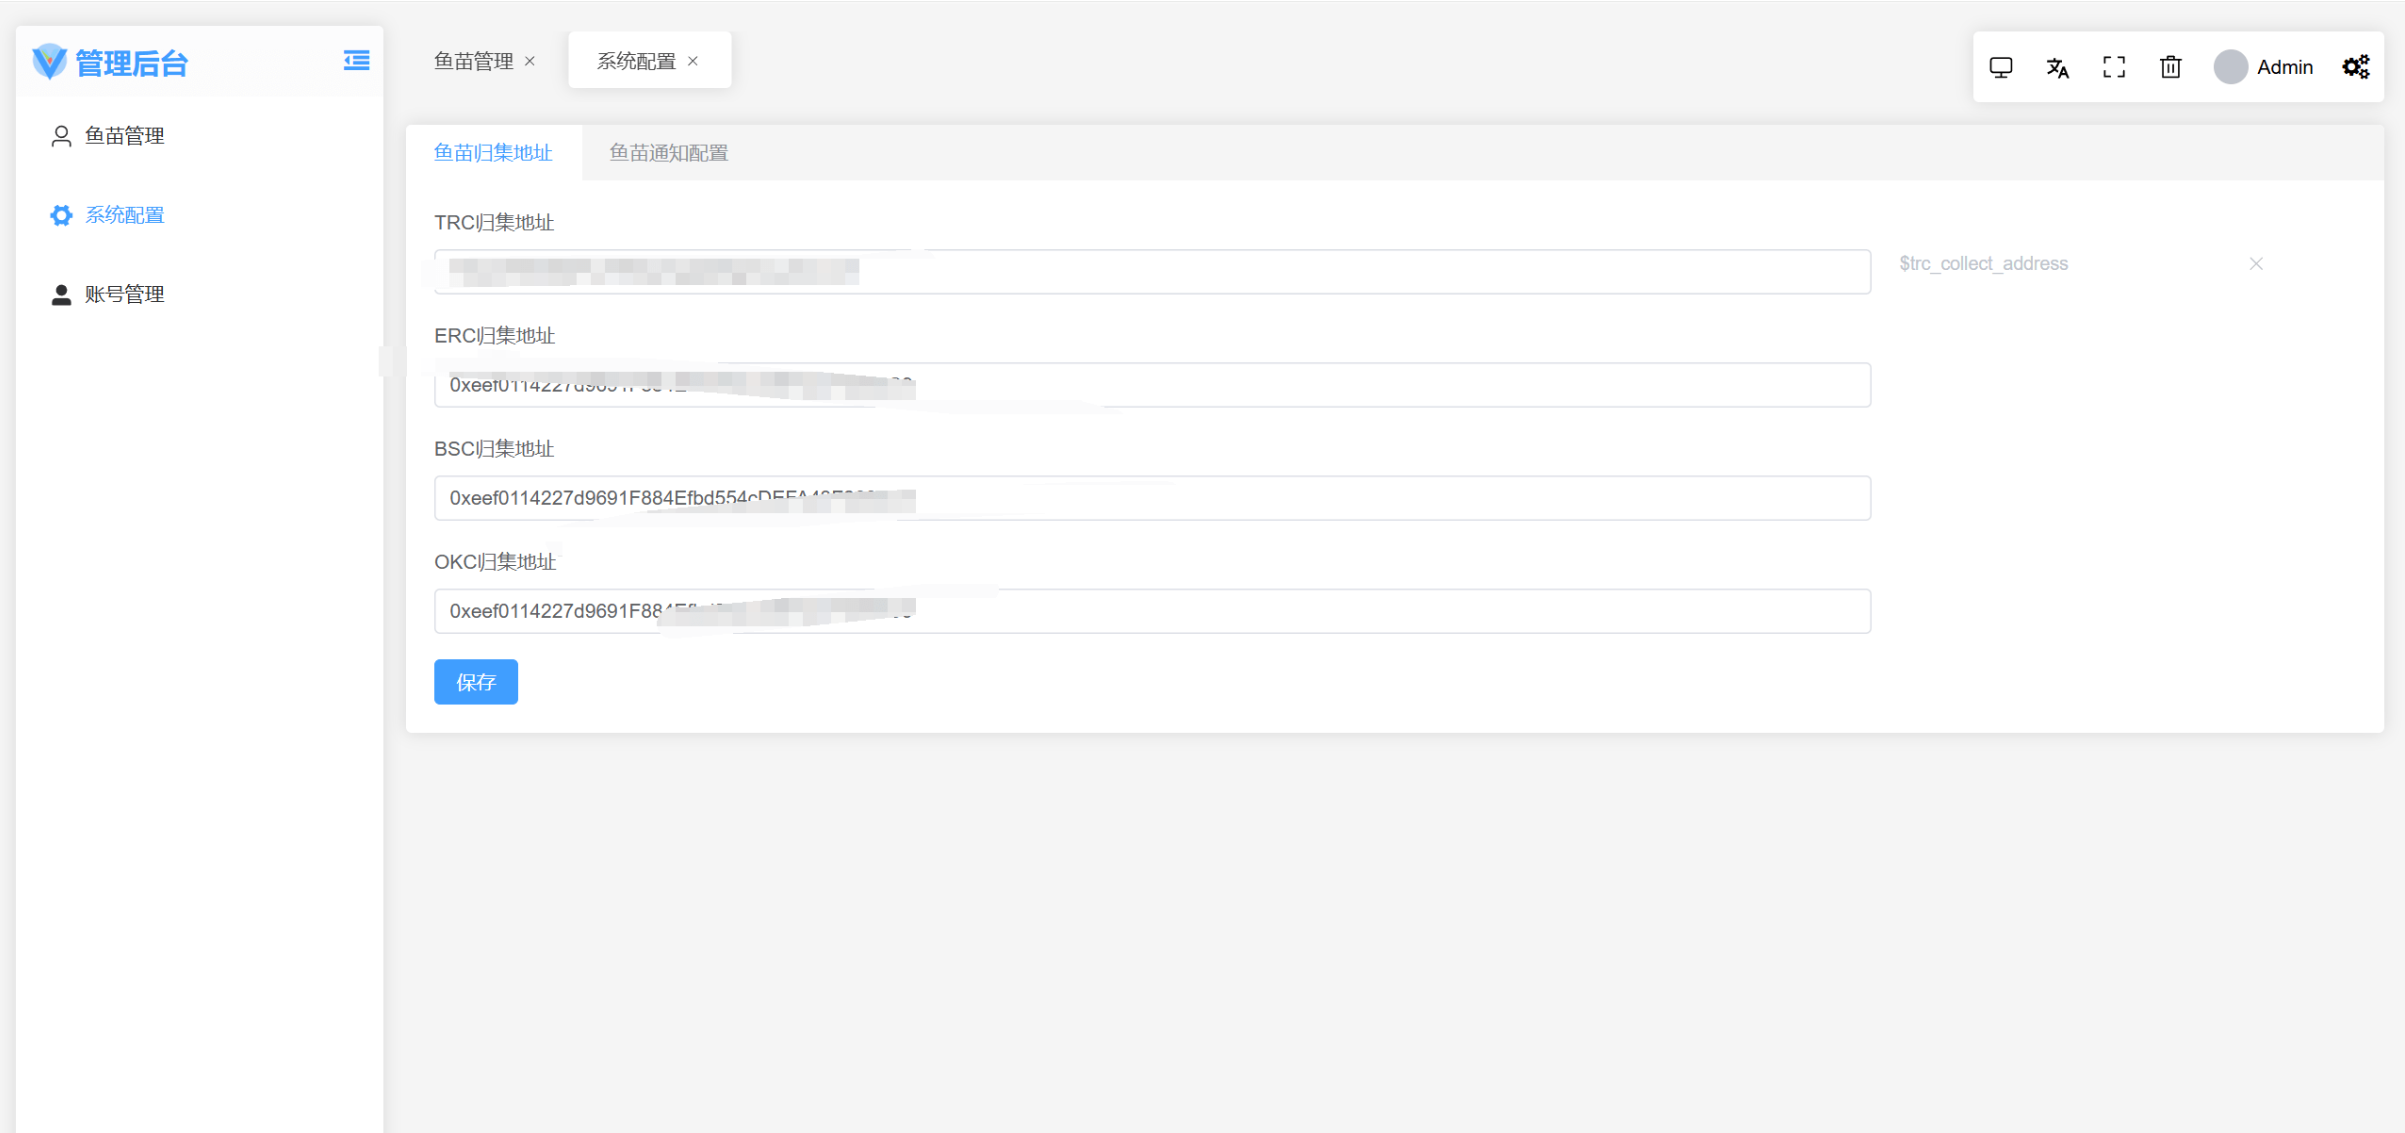Open the language translation icon
The image size is (2405, 1133).
(x=2057, y=67)
